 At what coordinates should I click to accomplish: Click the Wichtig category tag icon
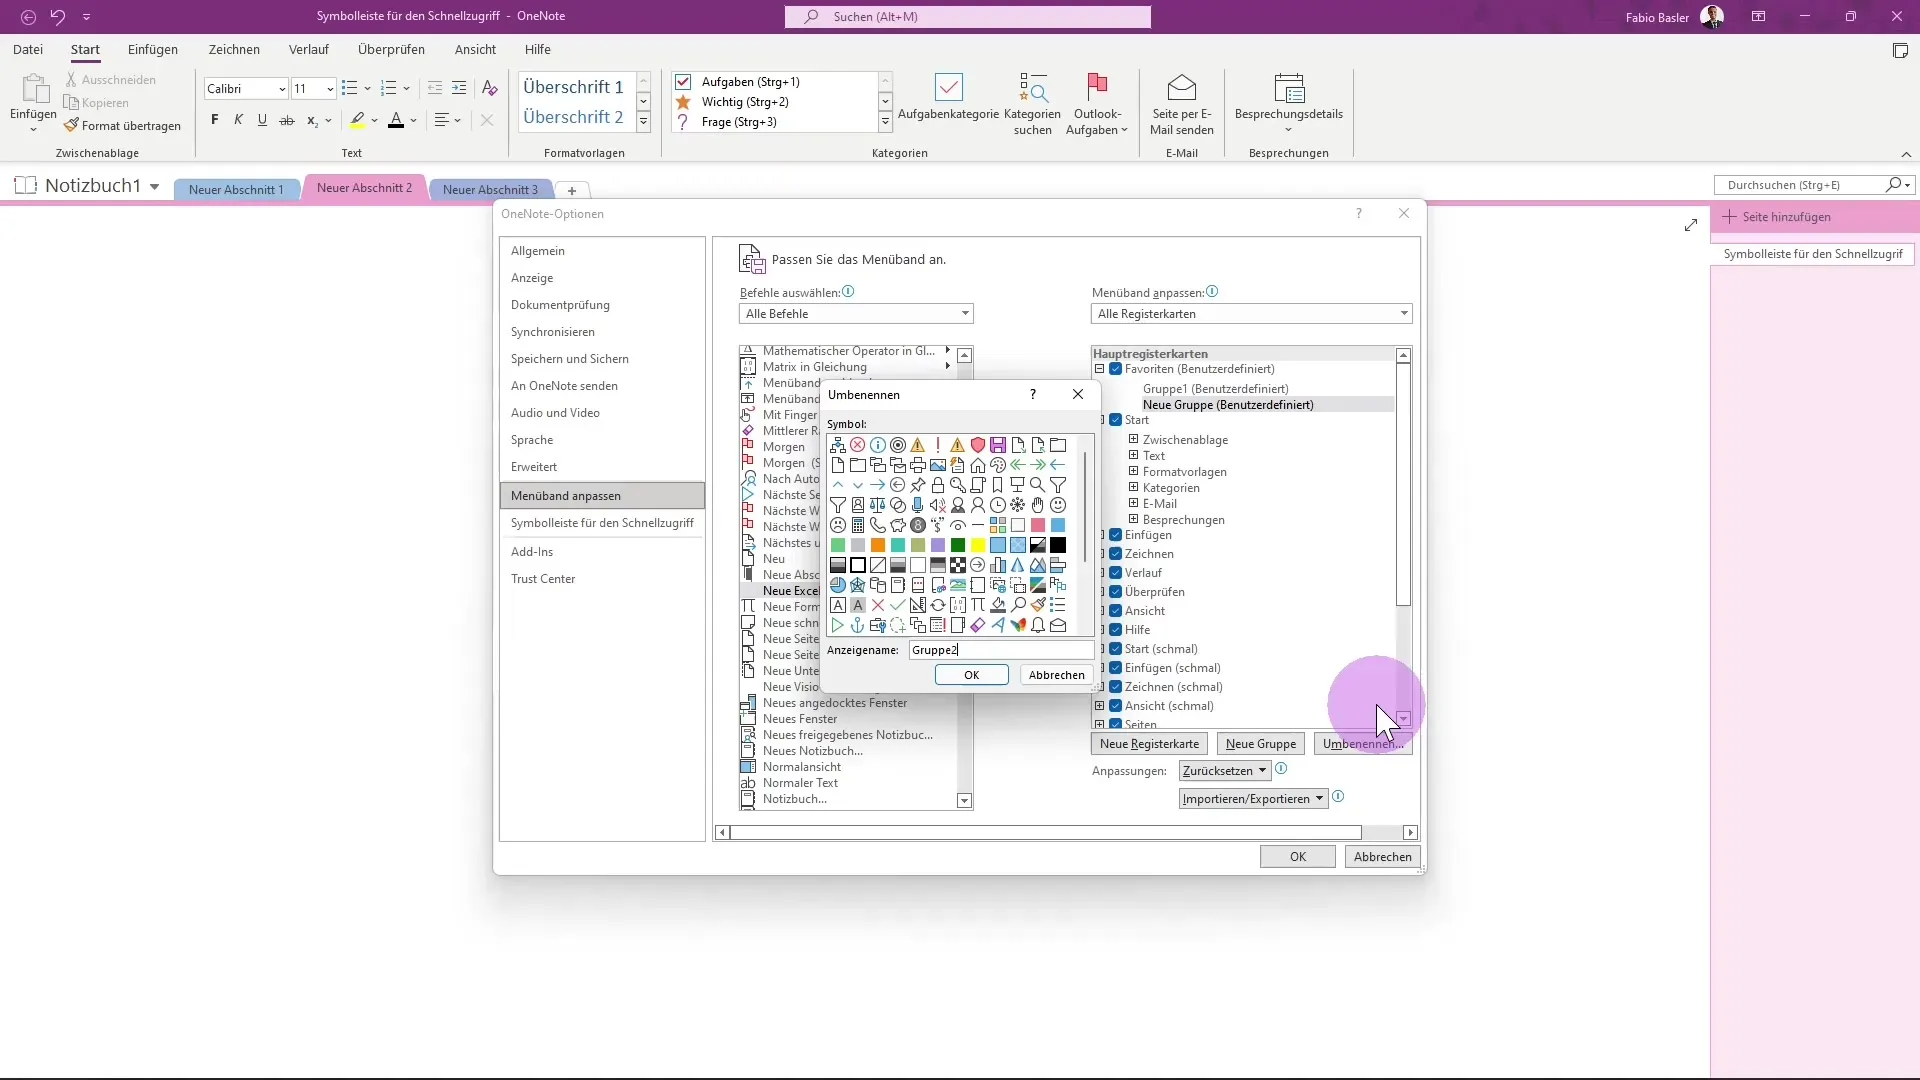pos(686,102)
